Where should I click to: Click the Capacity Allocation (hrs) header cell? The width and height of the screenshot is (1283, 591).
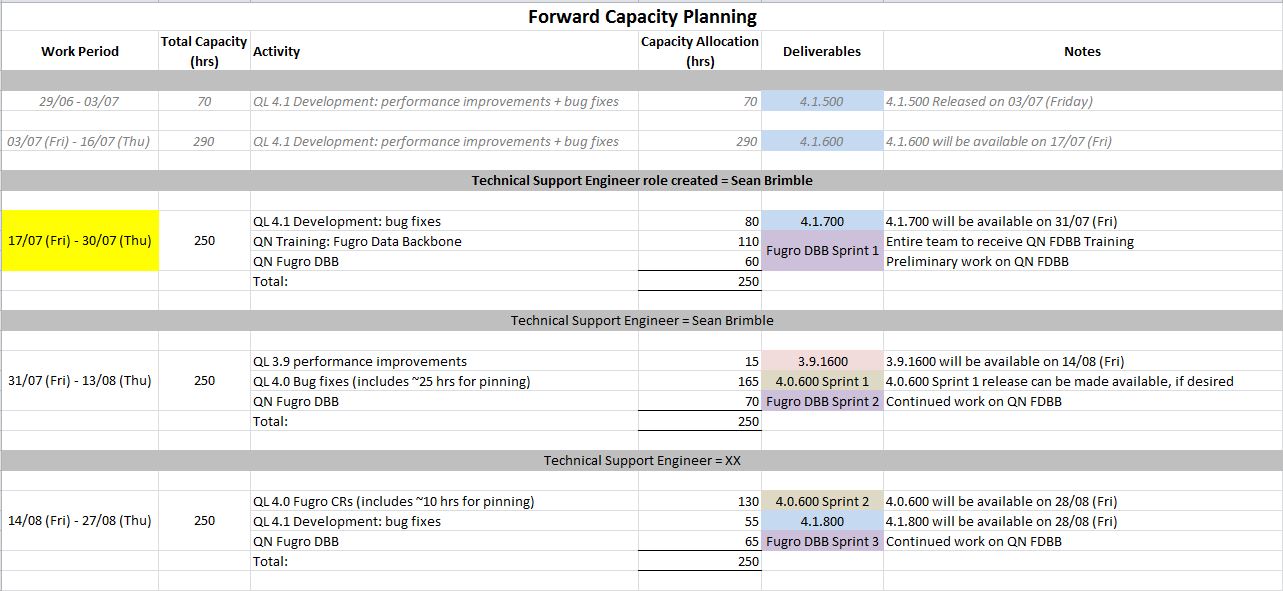[700, 51]
